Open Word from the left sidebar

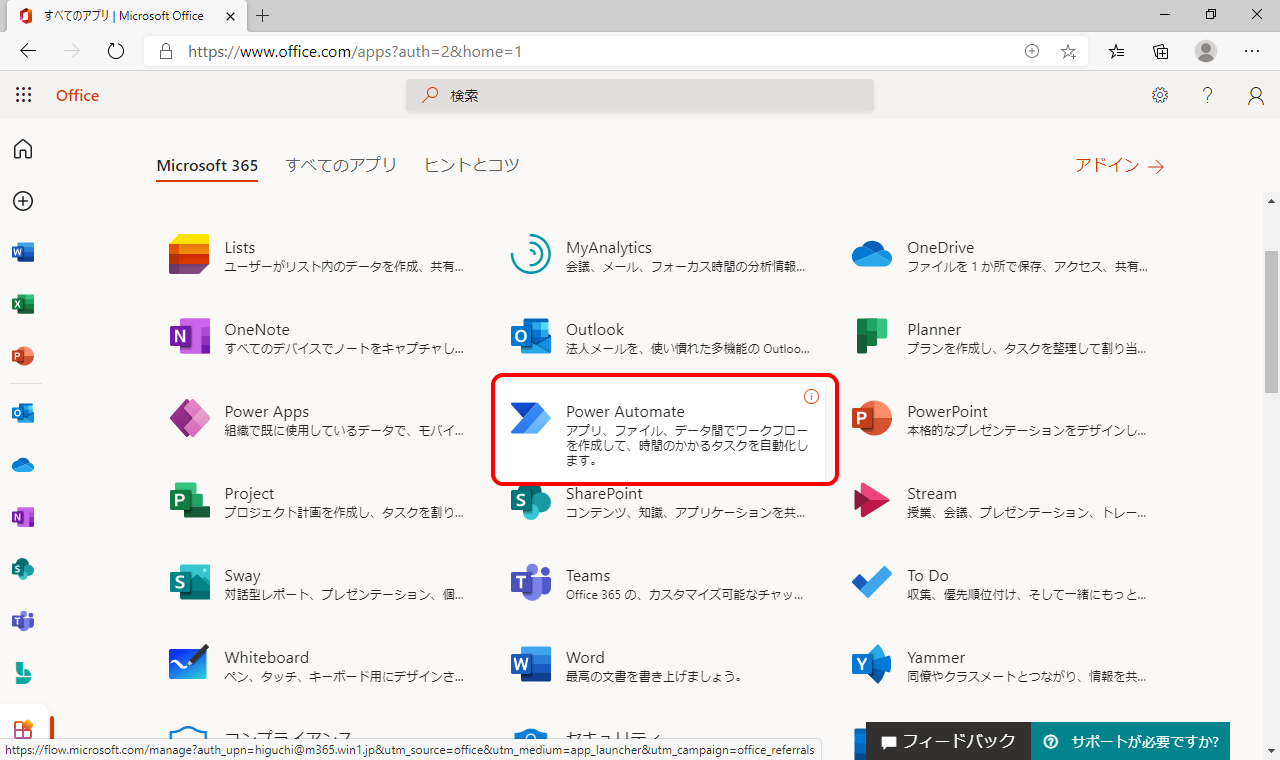[23, 253]
